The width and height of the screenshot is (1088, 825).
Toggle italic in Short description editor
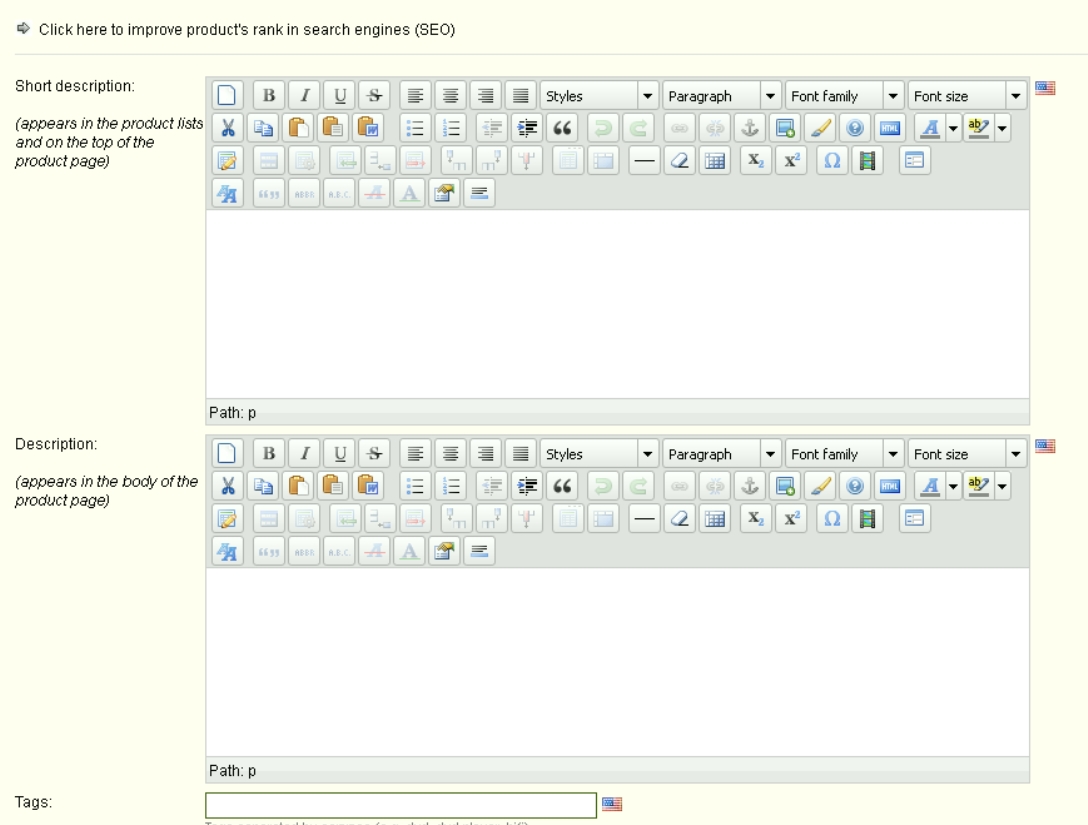[x=305, y=95]
